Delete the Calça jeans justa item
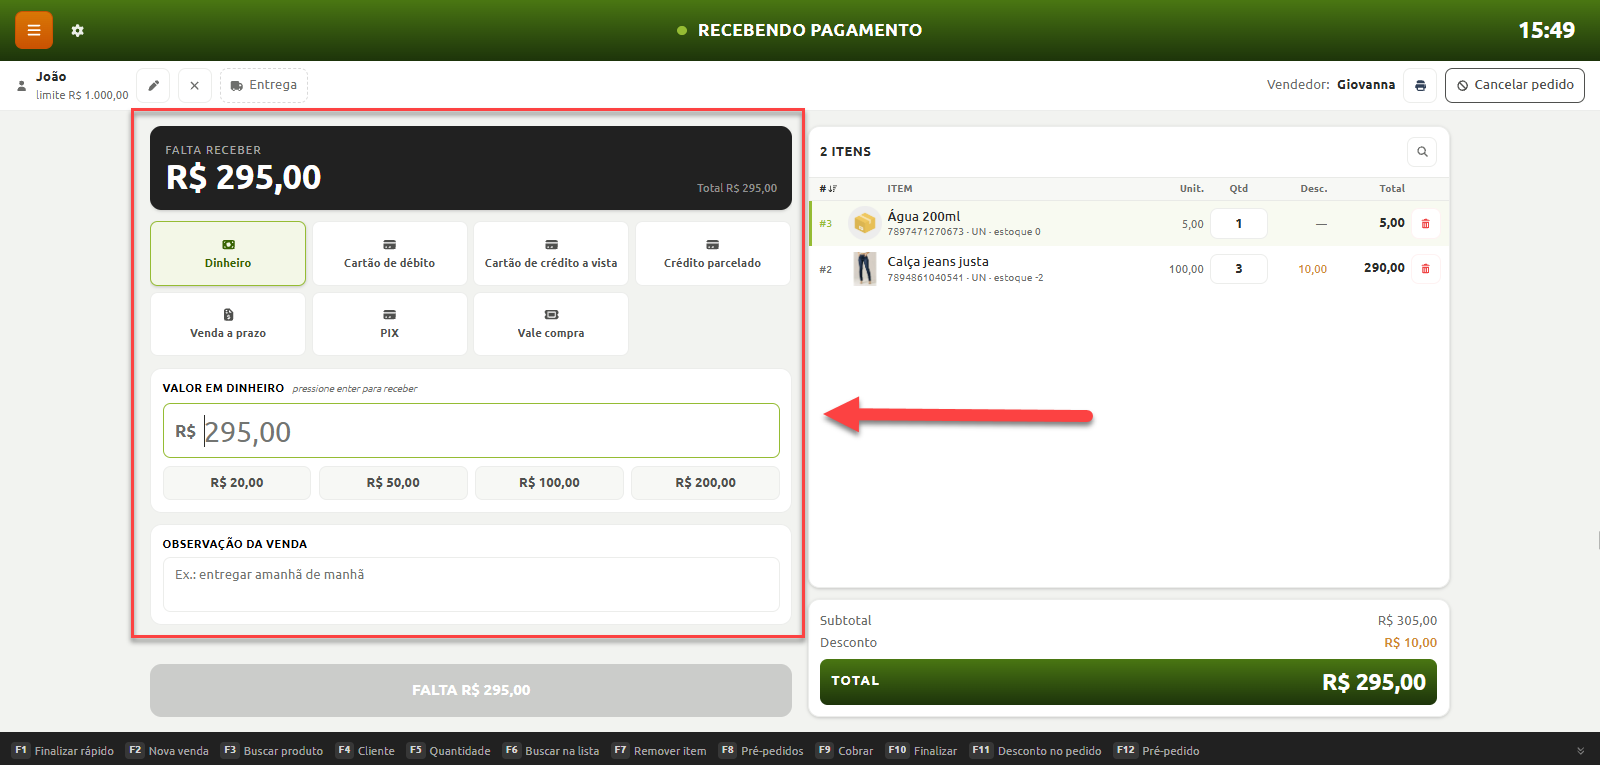This screenshot has height=765, width=1600. [1425, 268]
